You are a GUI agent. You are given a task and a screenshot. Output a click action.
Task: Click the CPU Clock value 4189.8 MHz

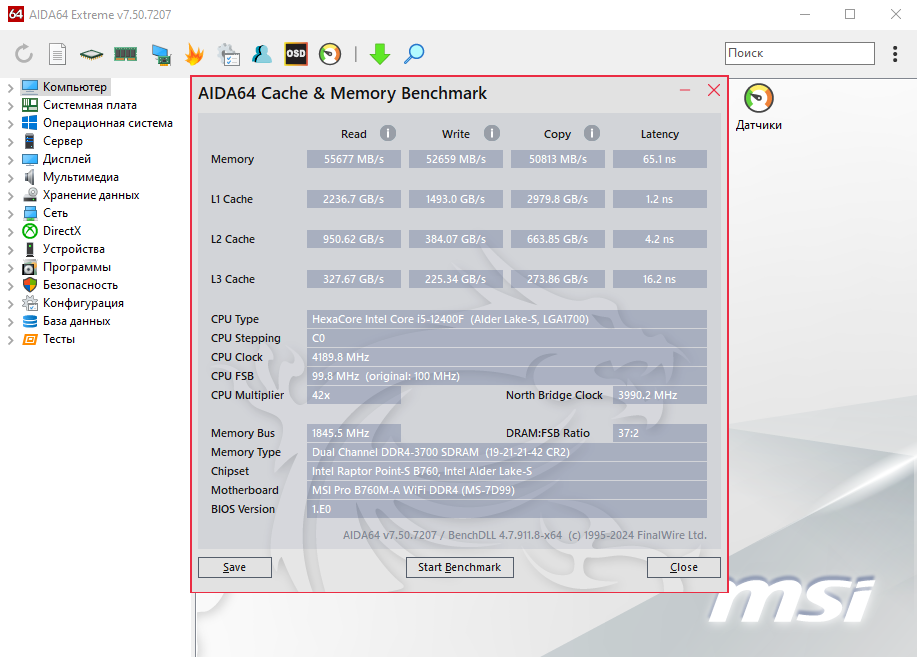506,357
